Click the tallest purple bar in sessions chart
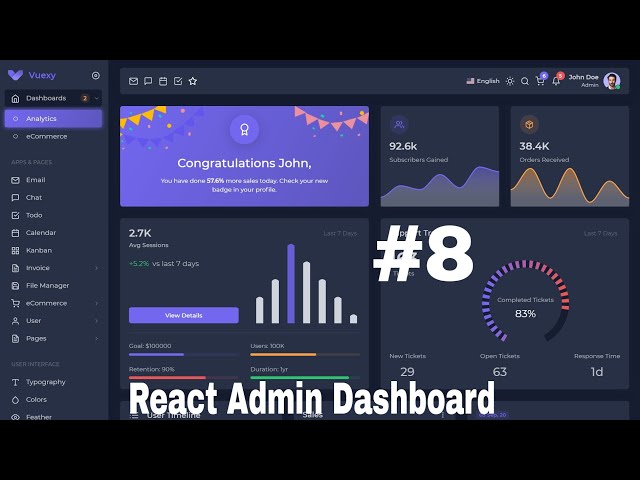This screenshot has height=480, width=640. (x=291, y=284)
